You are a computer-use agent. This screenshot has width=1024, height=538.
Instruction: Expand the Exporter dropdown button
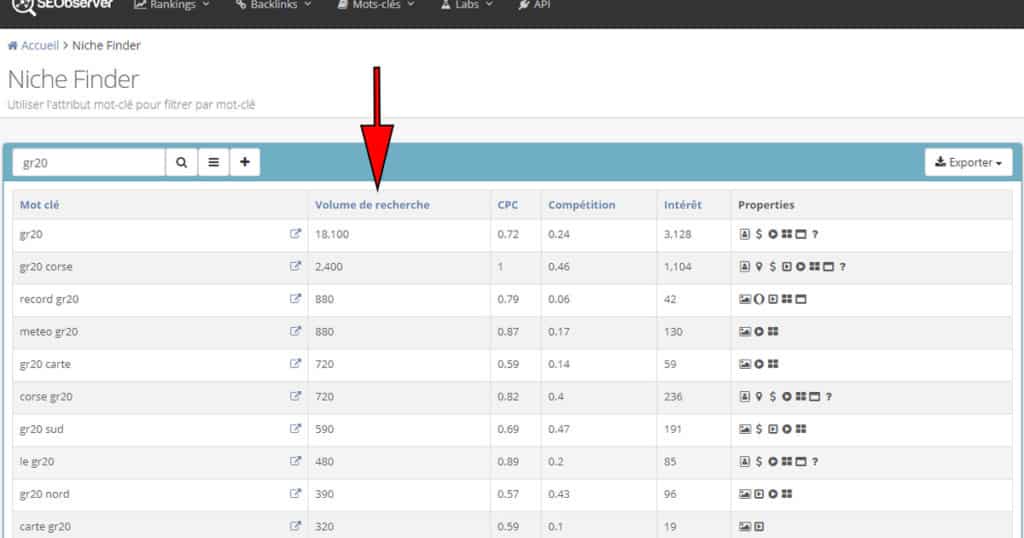point(968,163)
